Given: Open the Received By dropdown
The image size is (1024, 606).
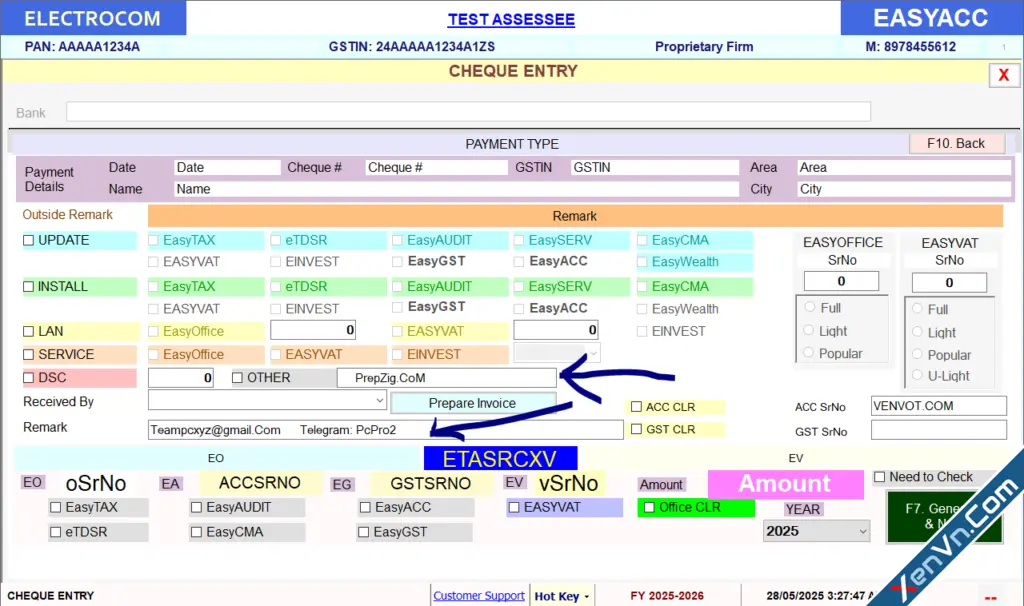Looking at the screenshot, I should pyautogui.click(x=267, y=400).
